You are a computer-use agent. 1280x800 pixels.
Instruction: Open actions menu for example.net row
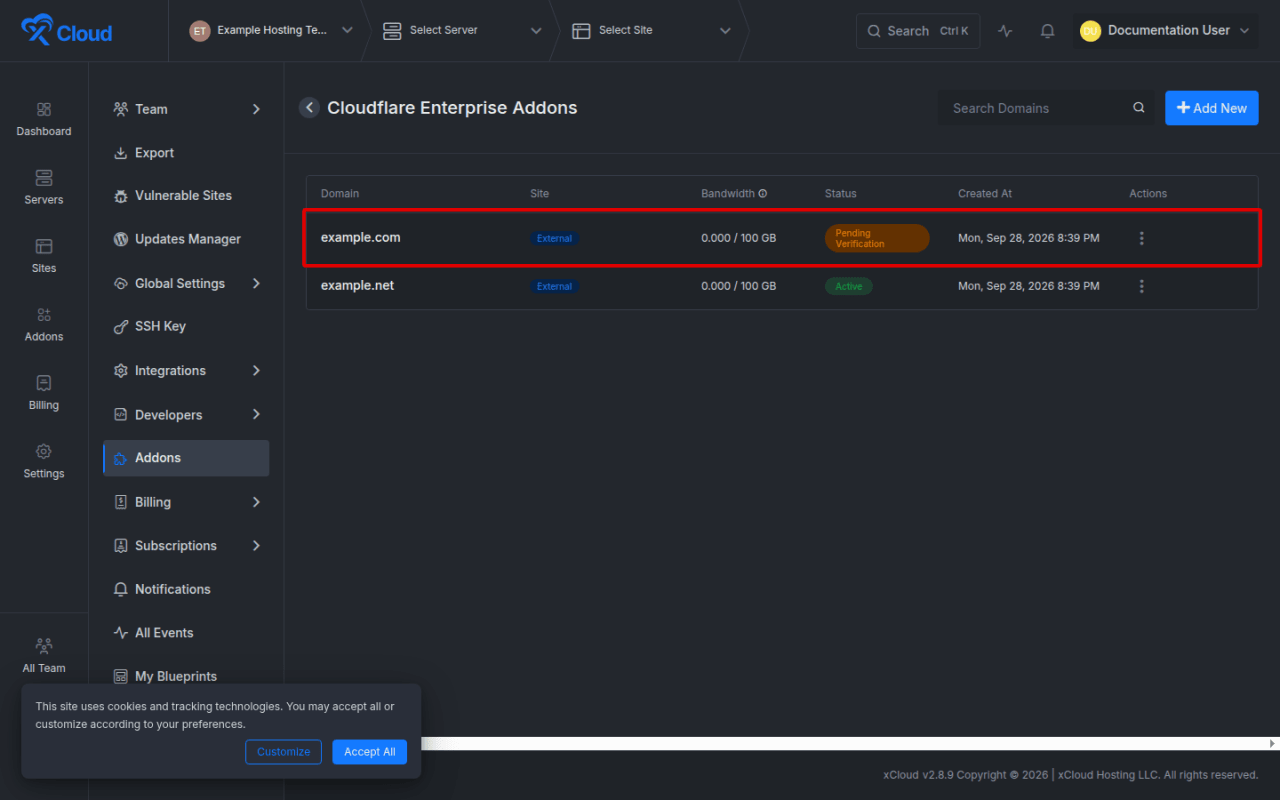coord(1141,286)
